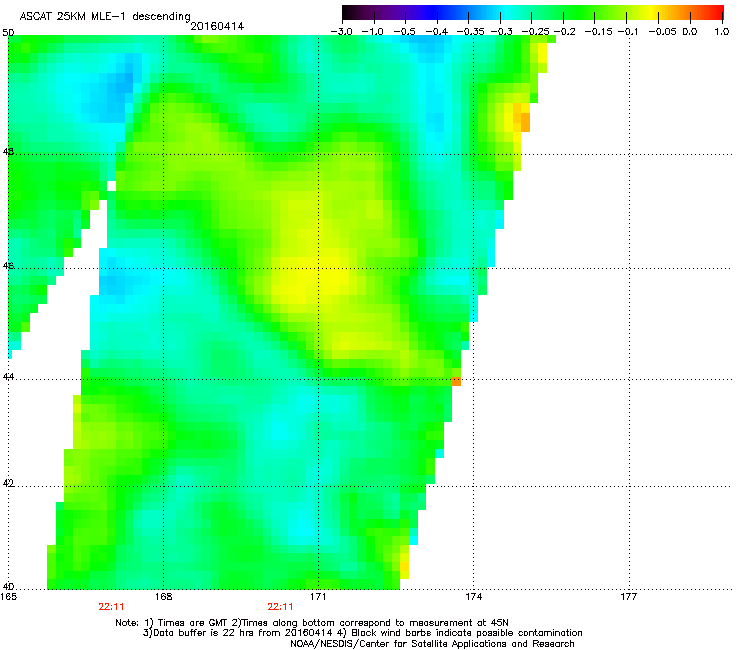The width and height of the screenshot is (740, 650).
Task: Click colorbar label -1.0
Action: click(x=373, y=32)
